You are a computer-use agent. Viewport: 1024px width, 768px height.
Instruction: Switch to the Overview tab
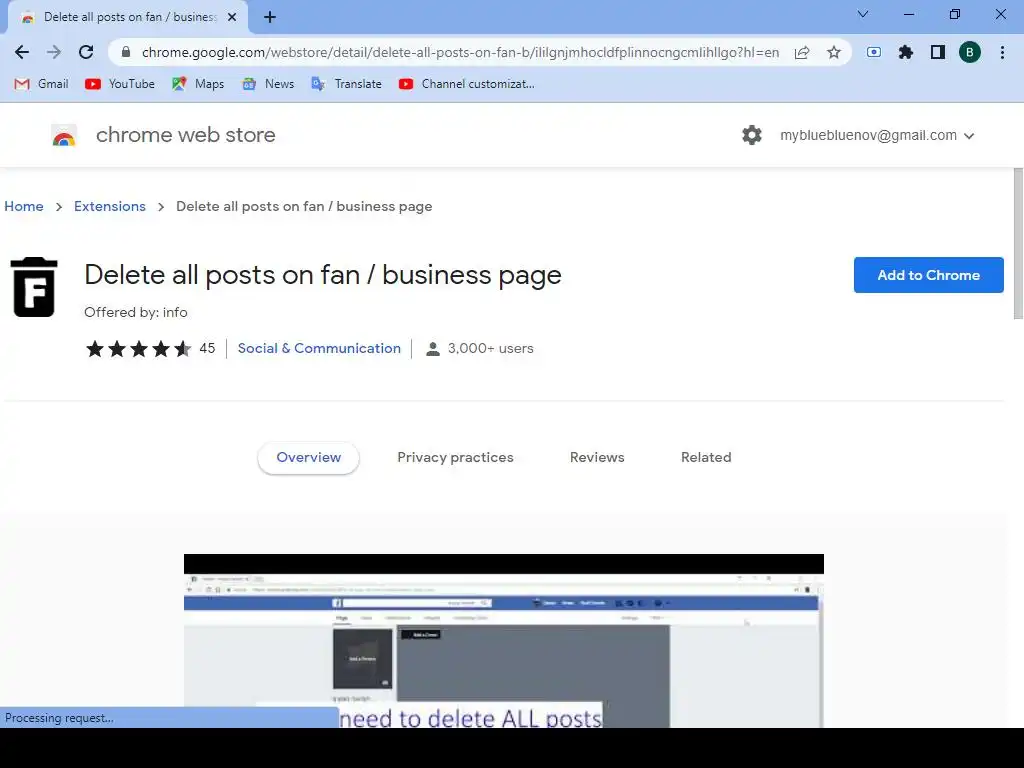point(308,458)
